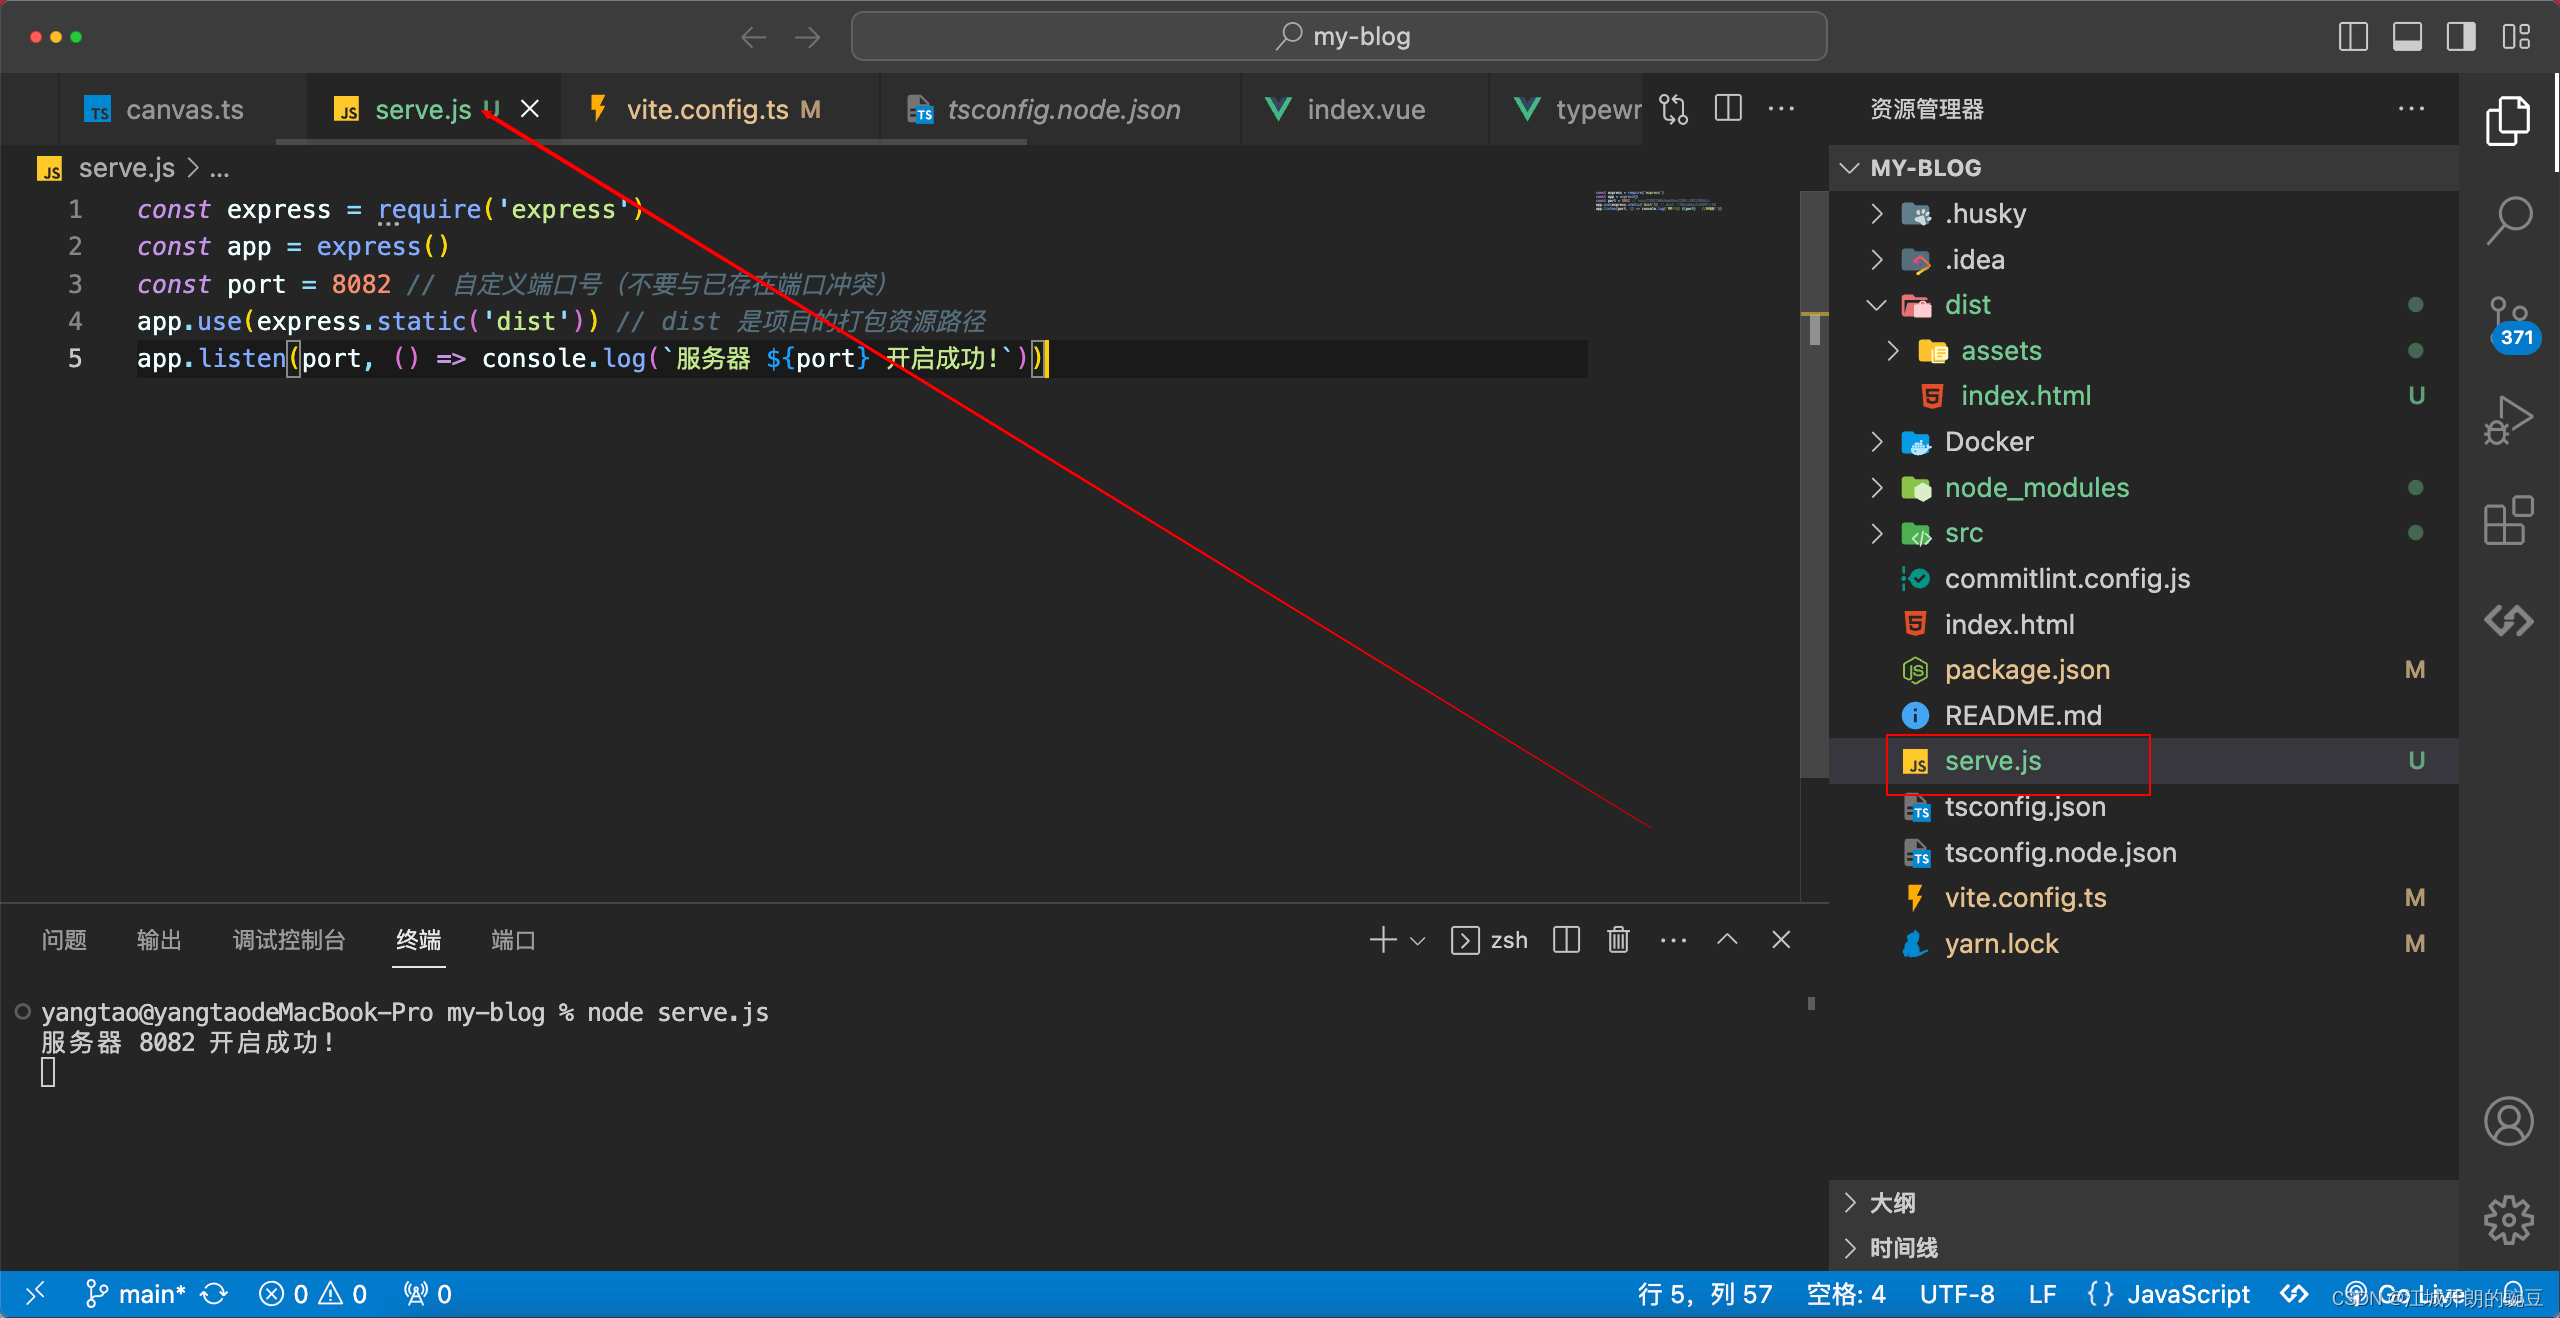Split the editor to the right

pos(1728,108)
